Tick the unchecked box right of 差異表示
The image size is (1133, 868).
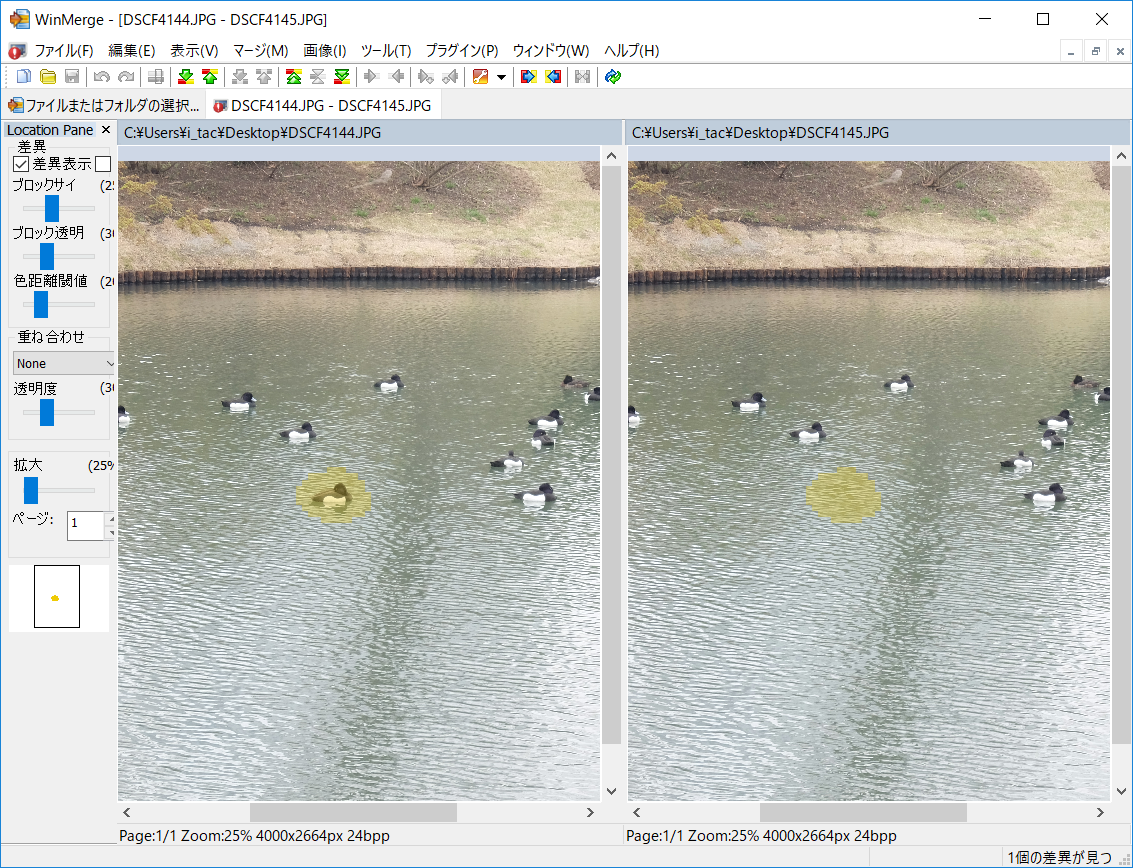[x=103, y=165]
